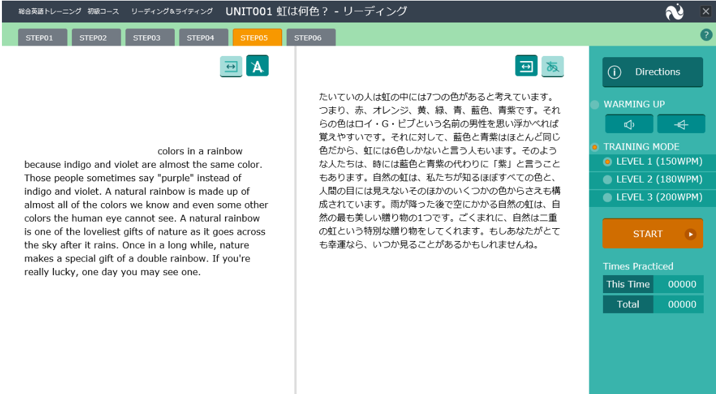Click the active STEP05 tab
The width and height of the screenshot is (716, 394).
257,37
